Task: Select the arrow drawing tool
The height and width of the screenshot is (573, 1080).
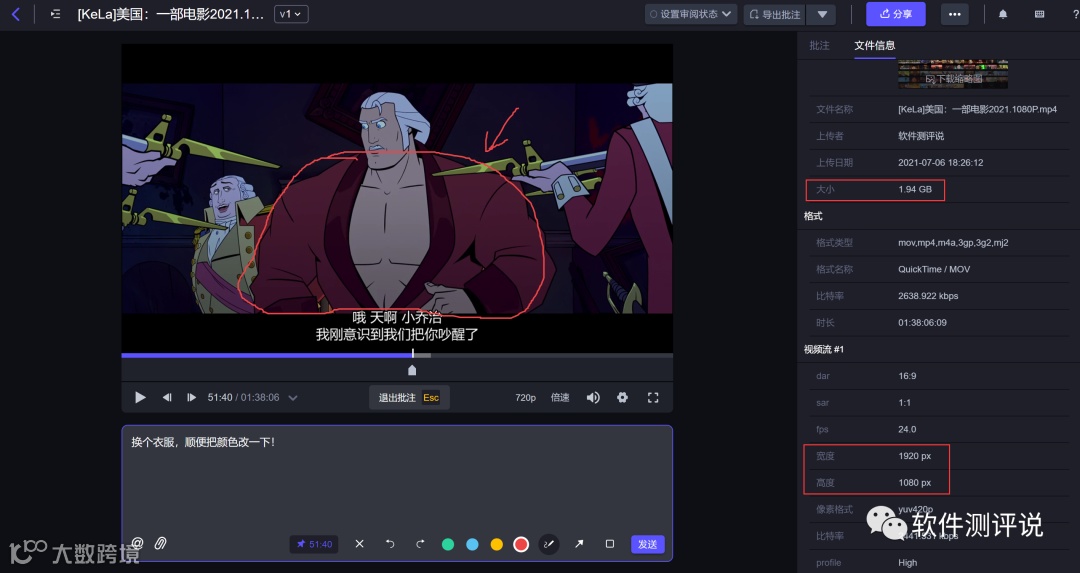Action: [x=579, y=544]
